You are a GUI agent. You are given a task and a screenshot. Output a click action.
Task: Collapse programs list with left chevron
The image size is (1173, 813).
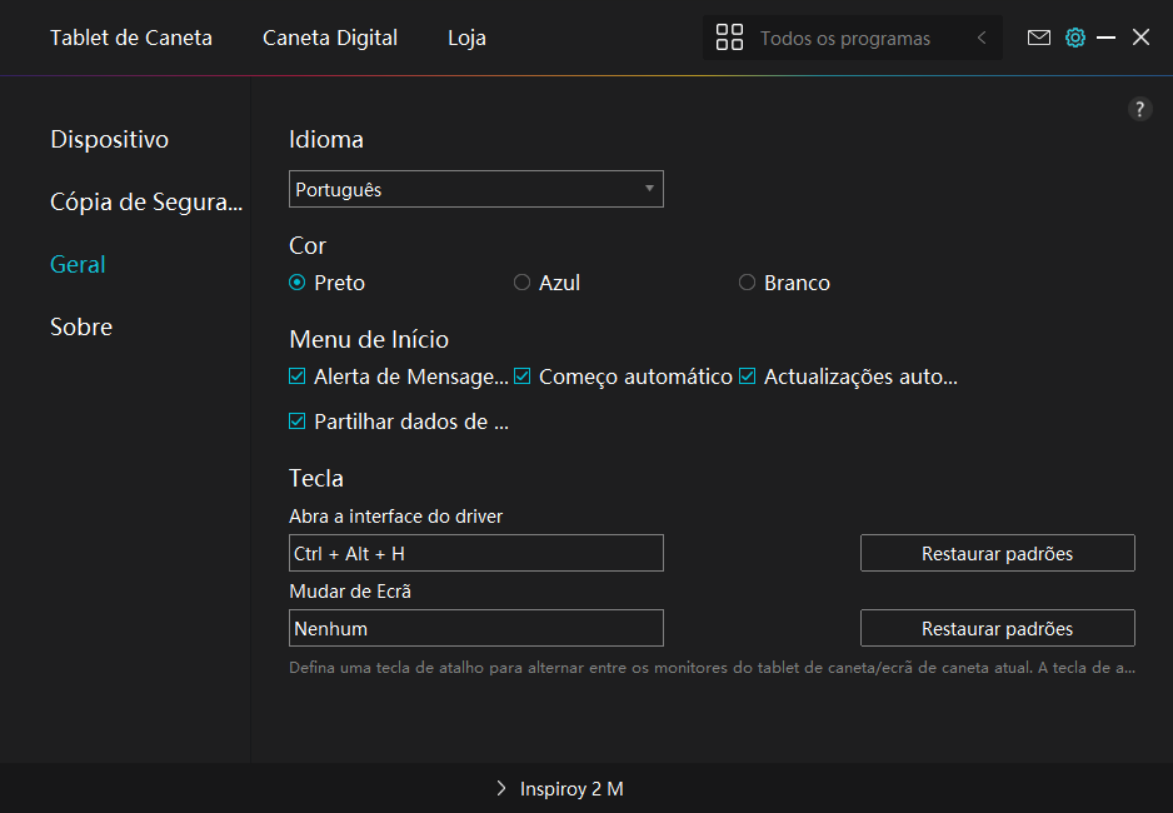point(981,38)
